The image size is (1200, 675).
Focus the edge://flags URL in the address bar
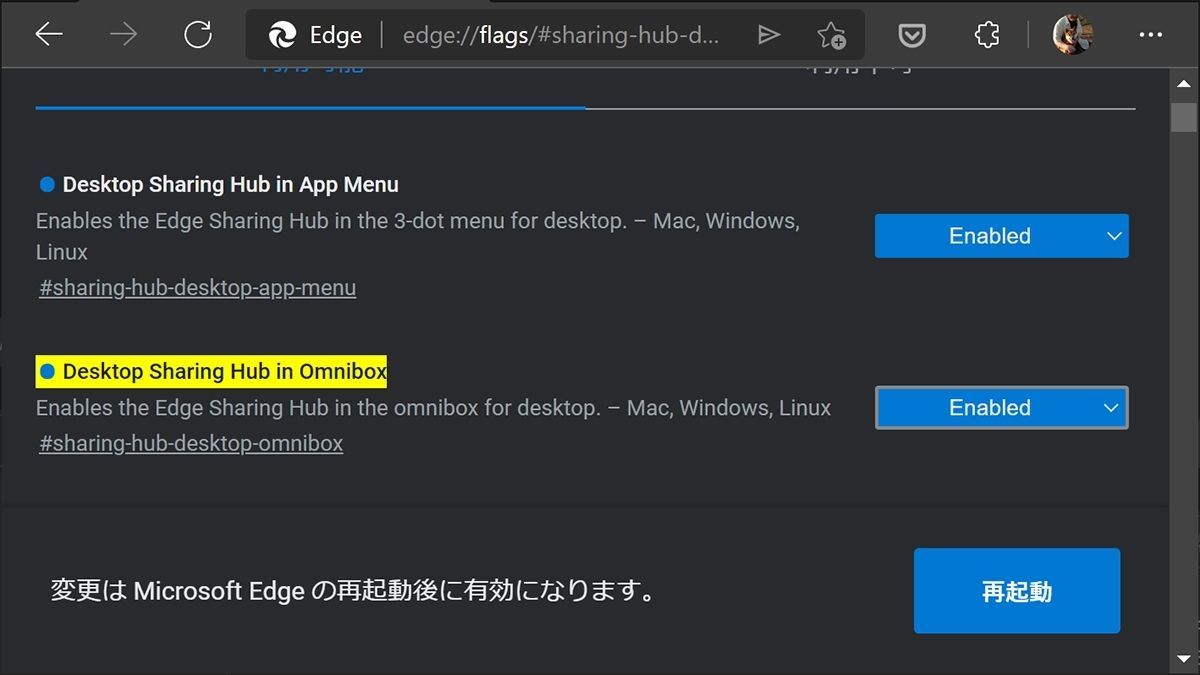561,36
